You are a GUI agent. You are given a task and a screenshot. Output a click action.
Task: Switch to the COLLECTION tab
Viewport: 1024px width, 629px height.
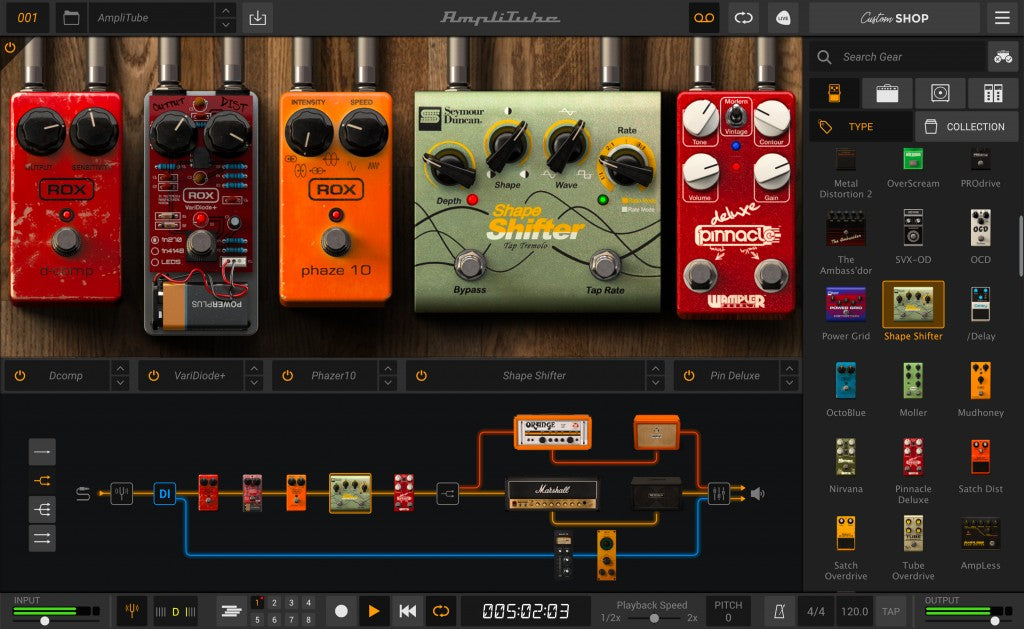coord(964,126)
